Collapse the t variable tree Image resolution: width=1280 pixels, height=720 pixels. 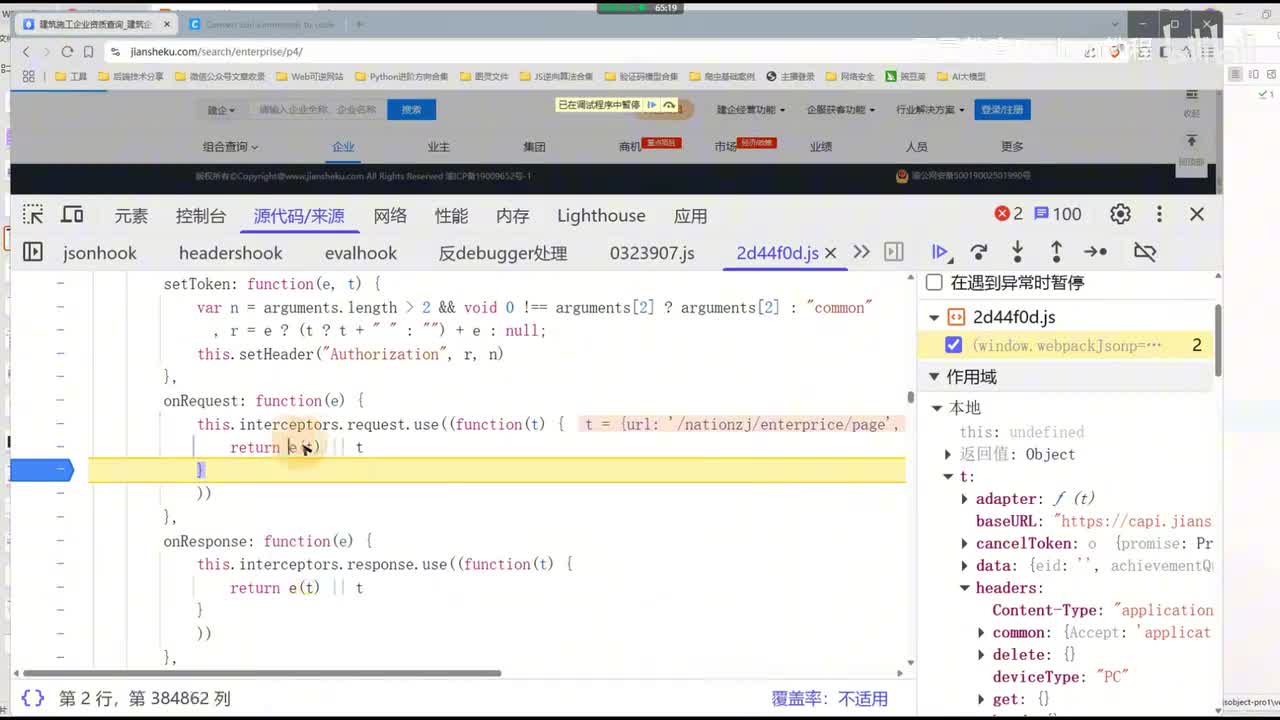click(948, 477)
